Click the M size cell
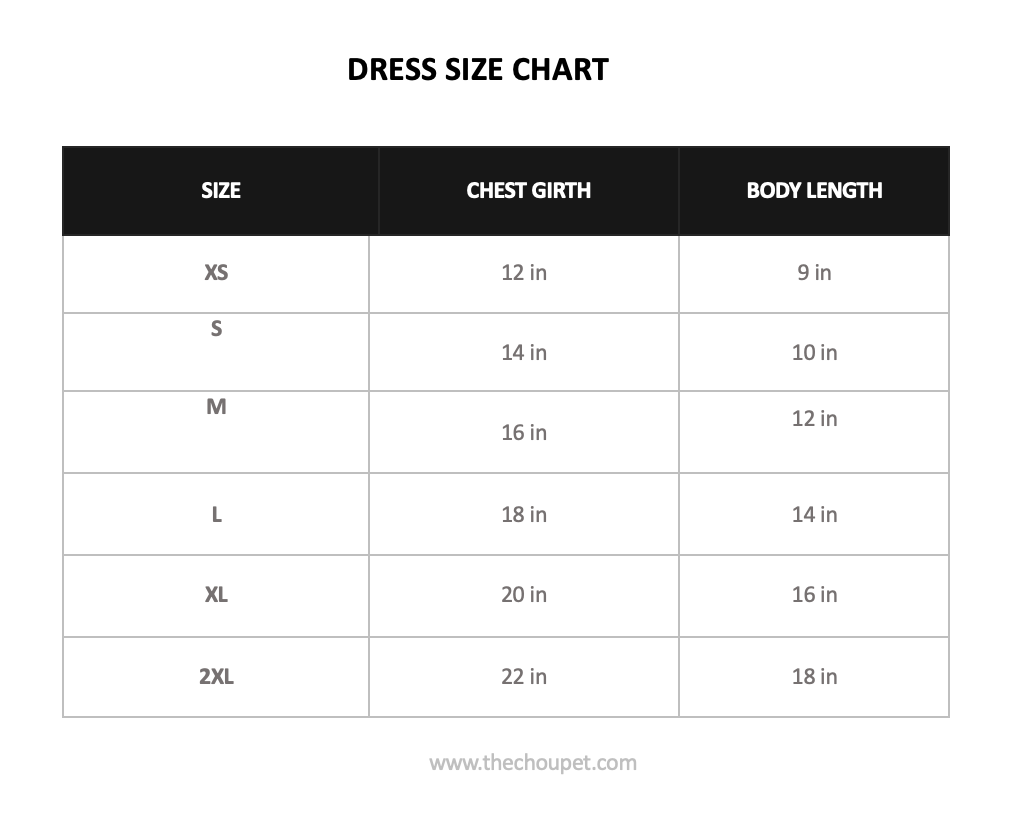Viewport: 1024px width, 814px height. click(216, 407)
